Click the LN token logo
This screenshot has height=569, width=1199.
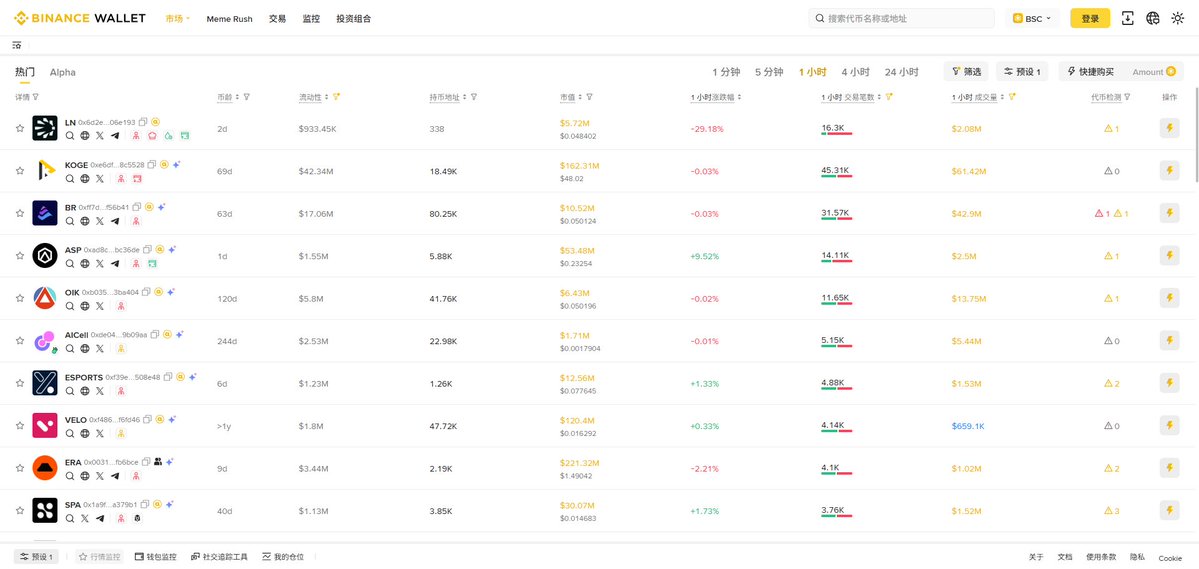point(44,128)
